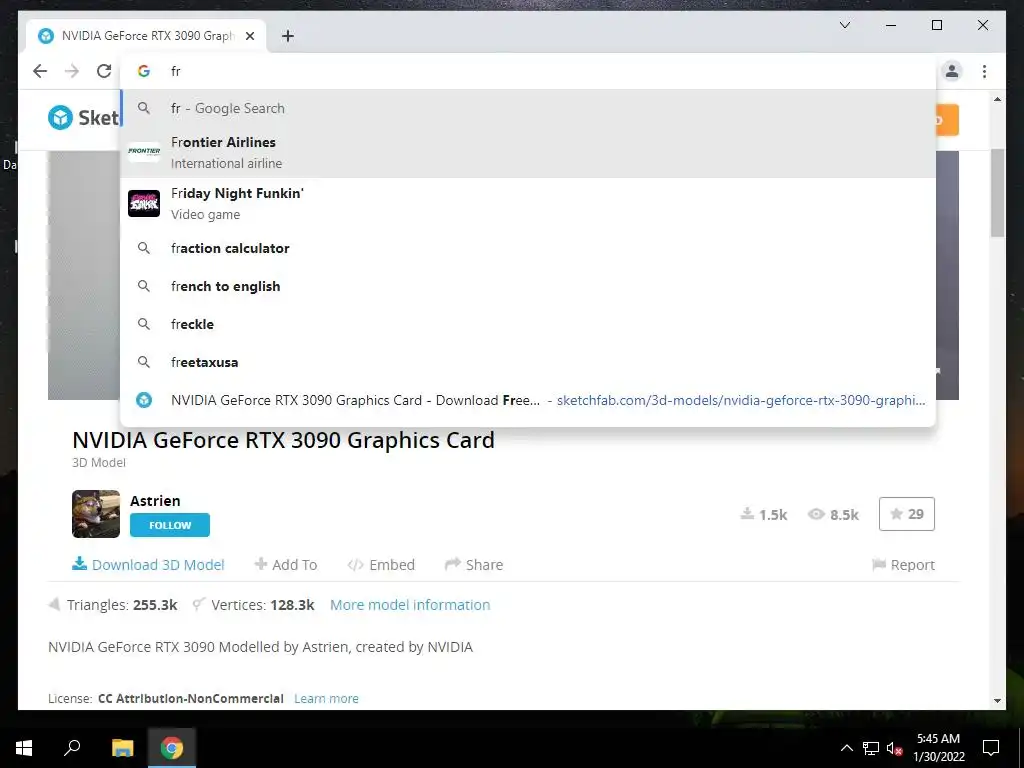Open a new tab with plus button
This screenshot has width=1024, height=768.
tap(287, 36)
